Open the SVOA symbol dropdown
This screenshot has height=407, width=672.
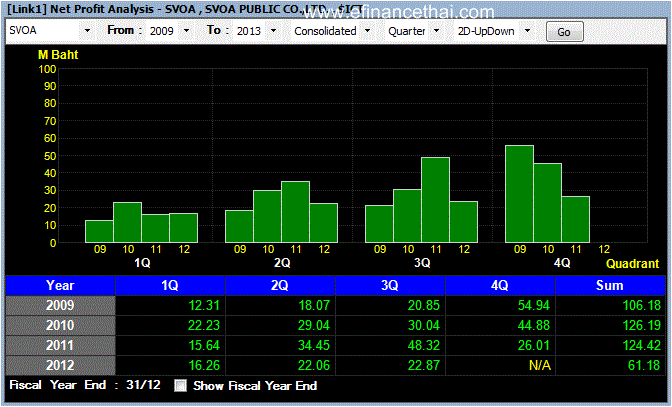(x=87, y=31)
